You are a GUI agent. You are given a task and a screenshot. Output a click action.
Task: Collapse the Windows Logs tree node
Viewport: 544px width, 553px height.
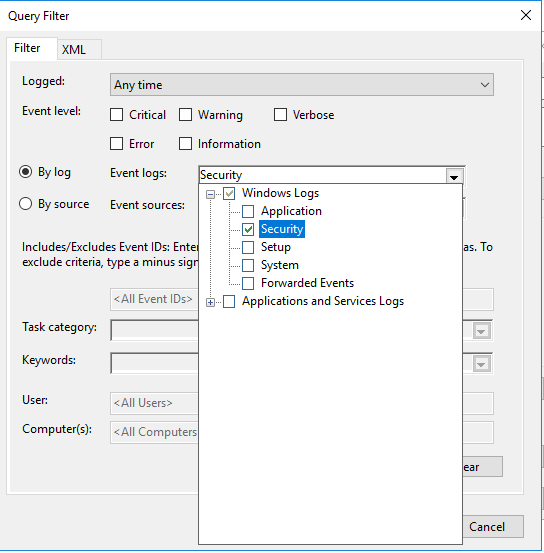(x=210, y=194)
